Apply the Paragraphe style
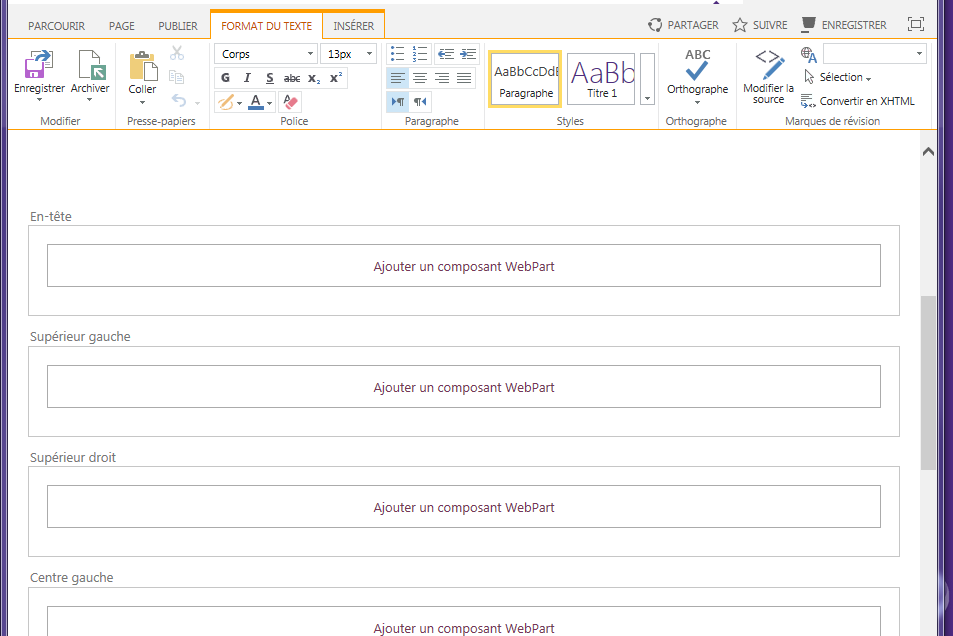953x636 pixels. point(525,79)
